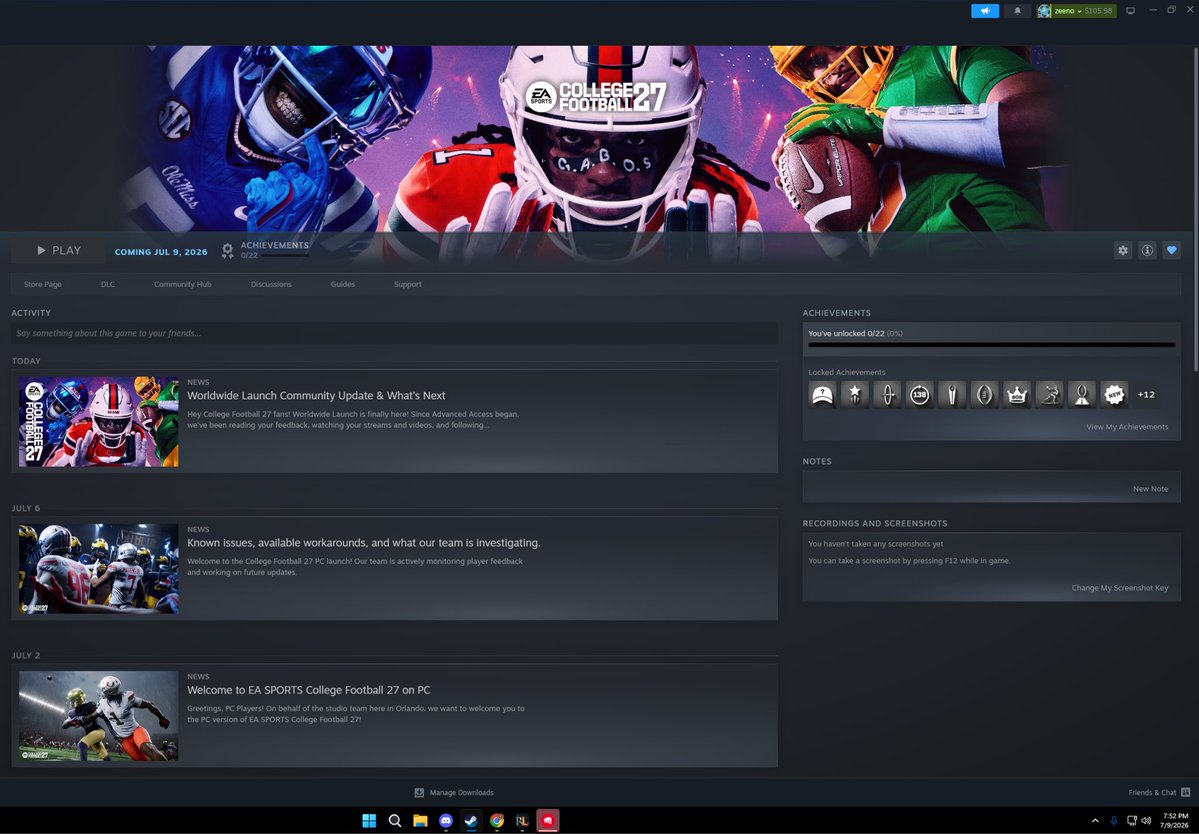Image resolution: width=1199 pixels, height=834 pixels.
Task: Open Known issues and workarounds news headline
Action: 364,543
